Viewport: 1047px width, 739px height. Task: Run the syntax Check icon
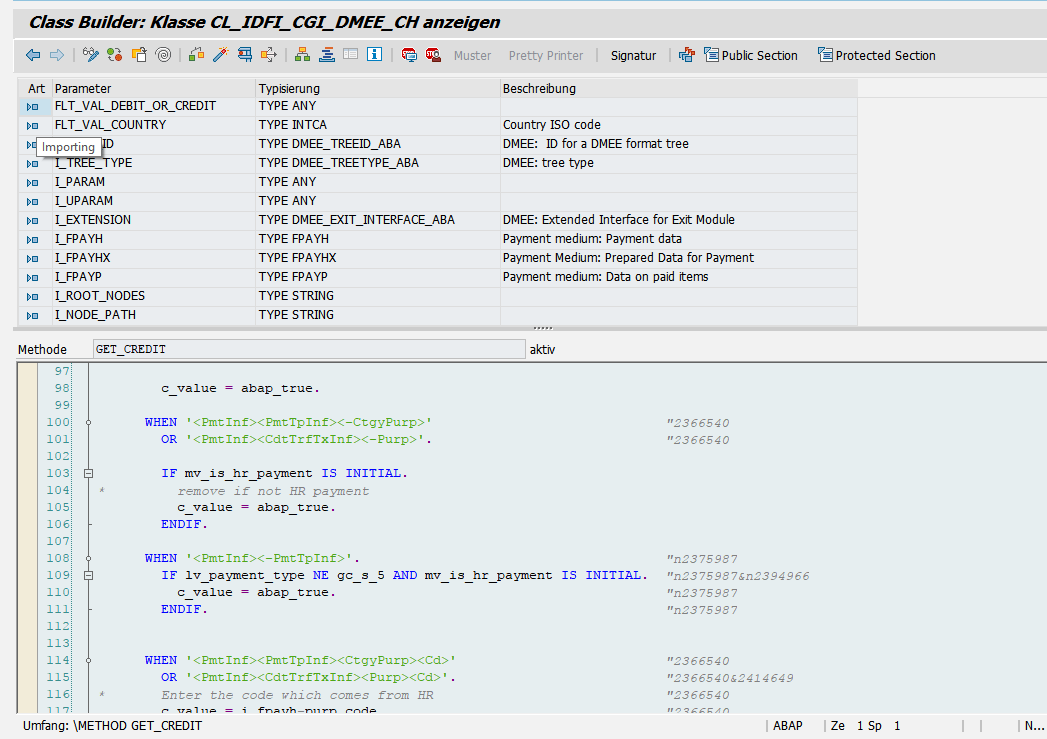click(x=196, y=55)
